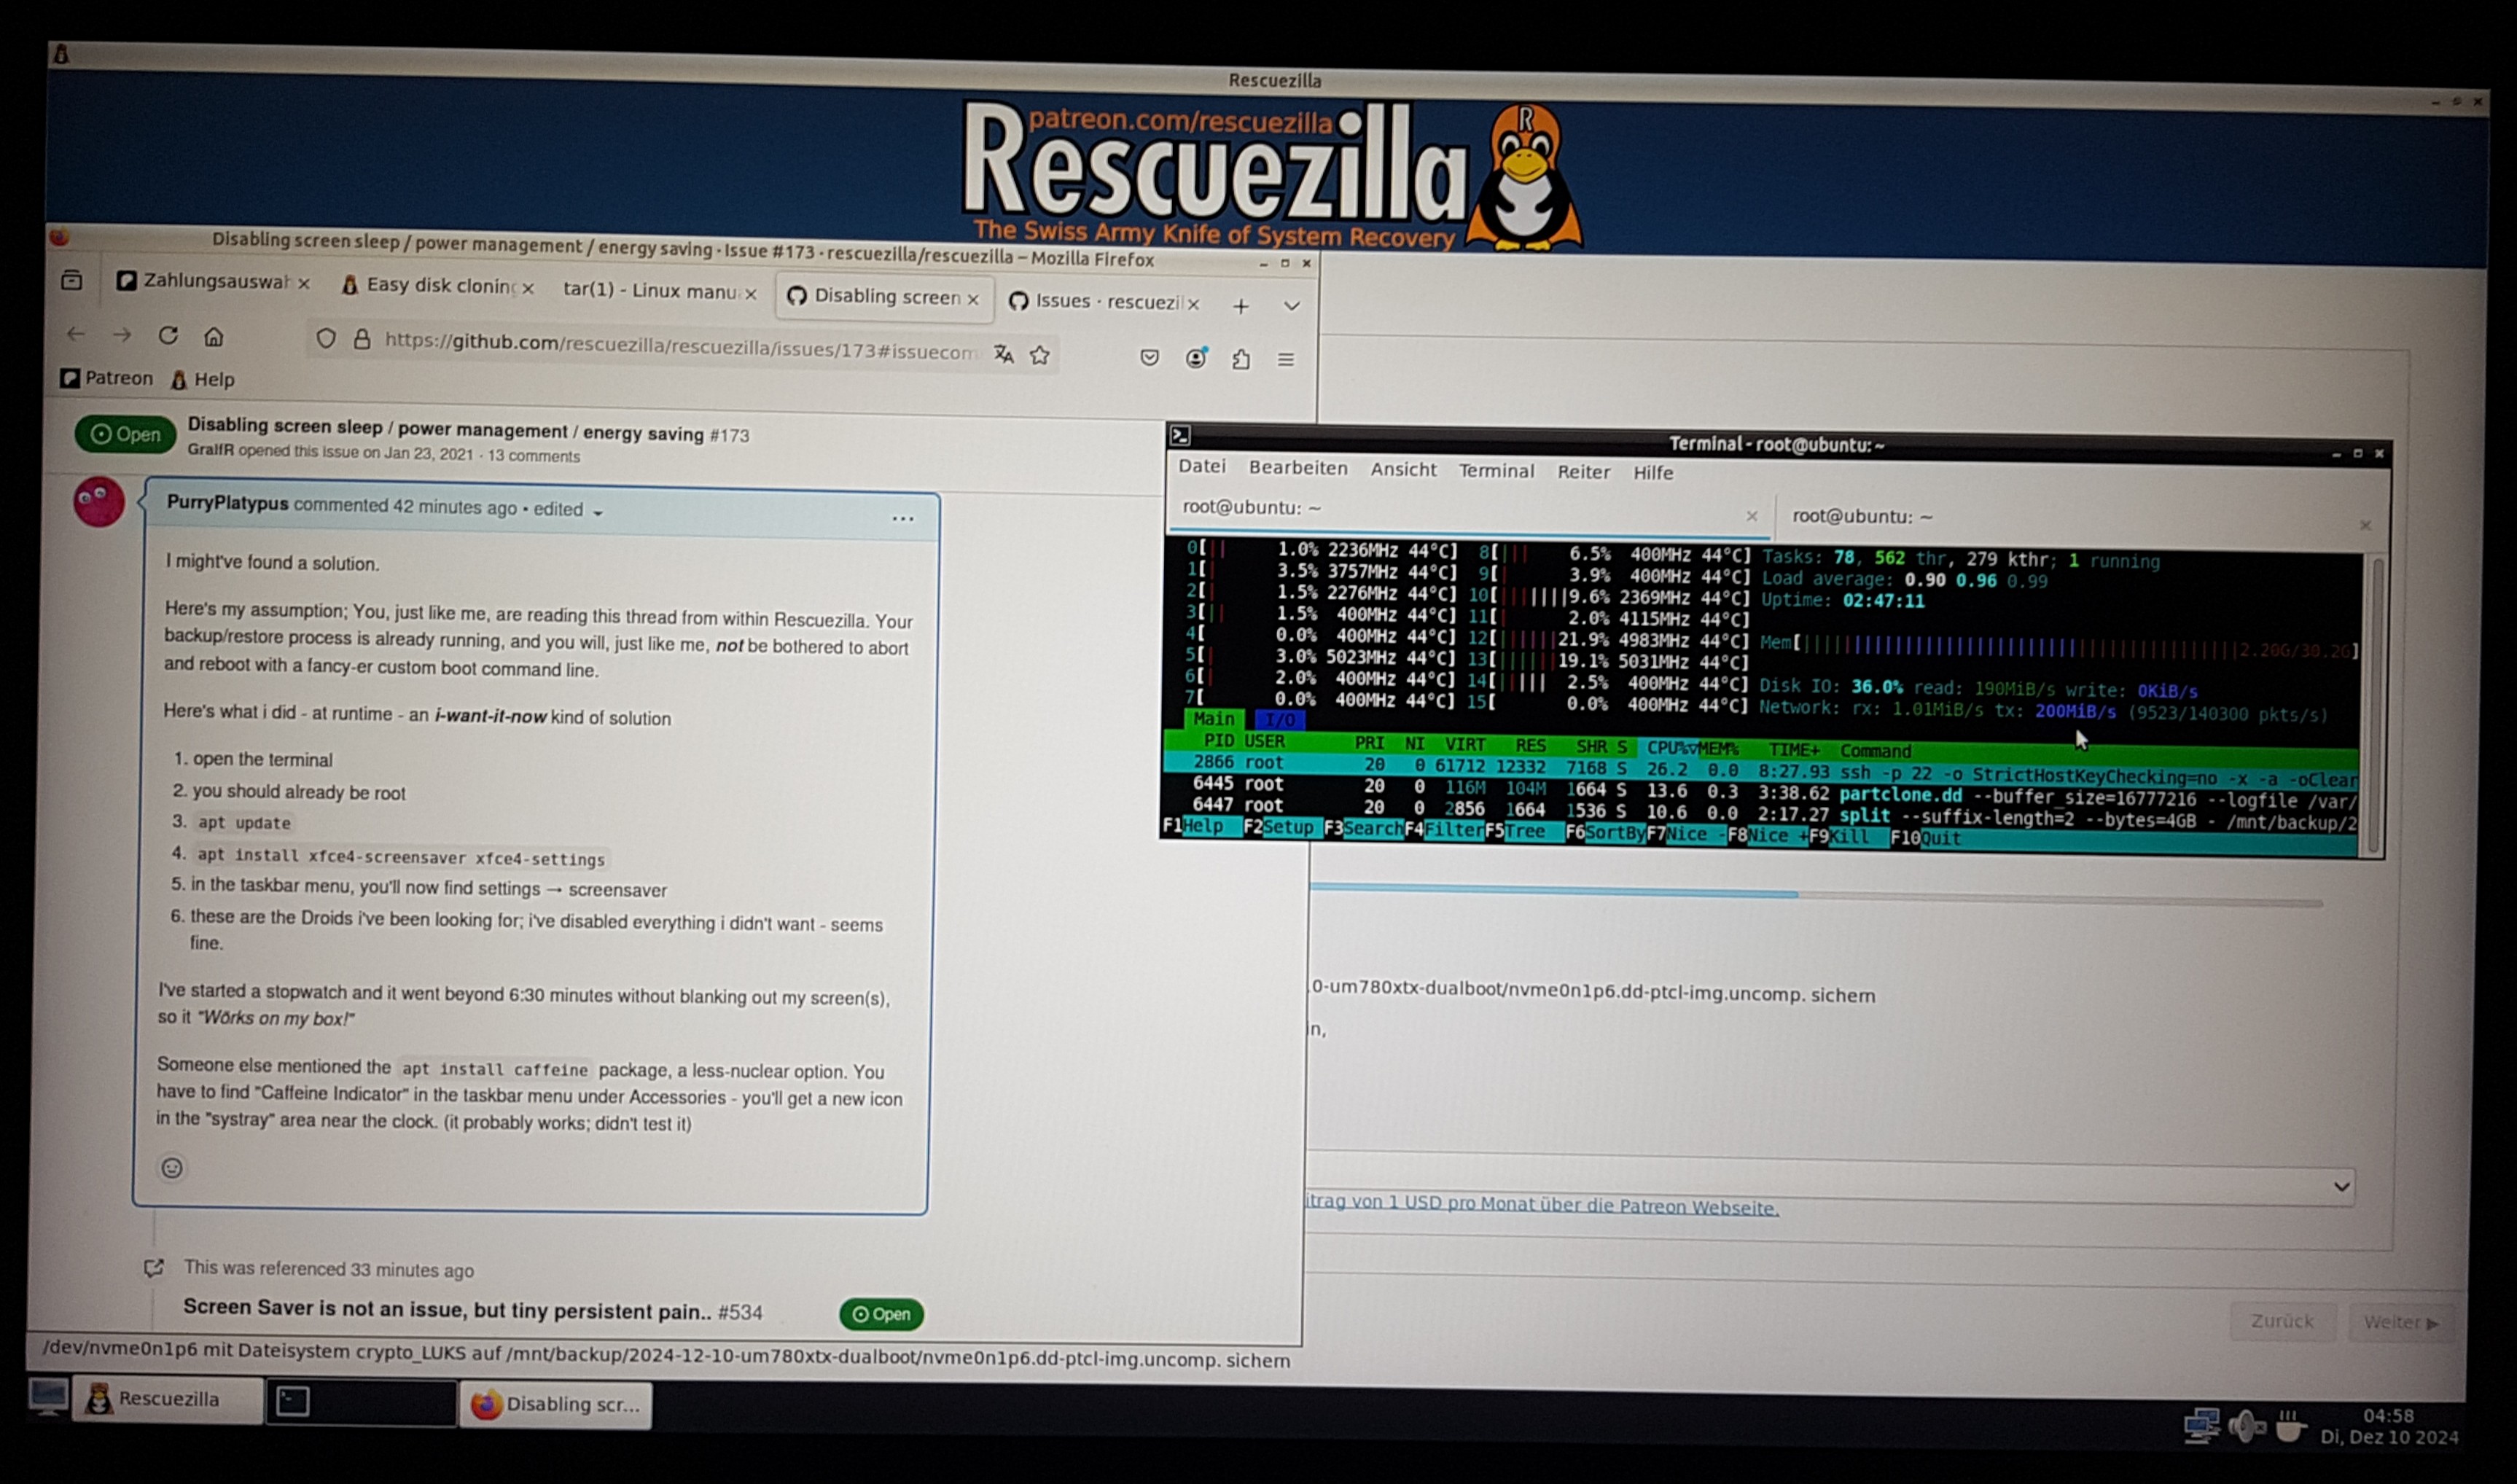This screenshot has width=2517, height=1484.
Task: Open the Hilfe terminal menu
Action: pos(1653,473)
